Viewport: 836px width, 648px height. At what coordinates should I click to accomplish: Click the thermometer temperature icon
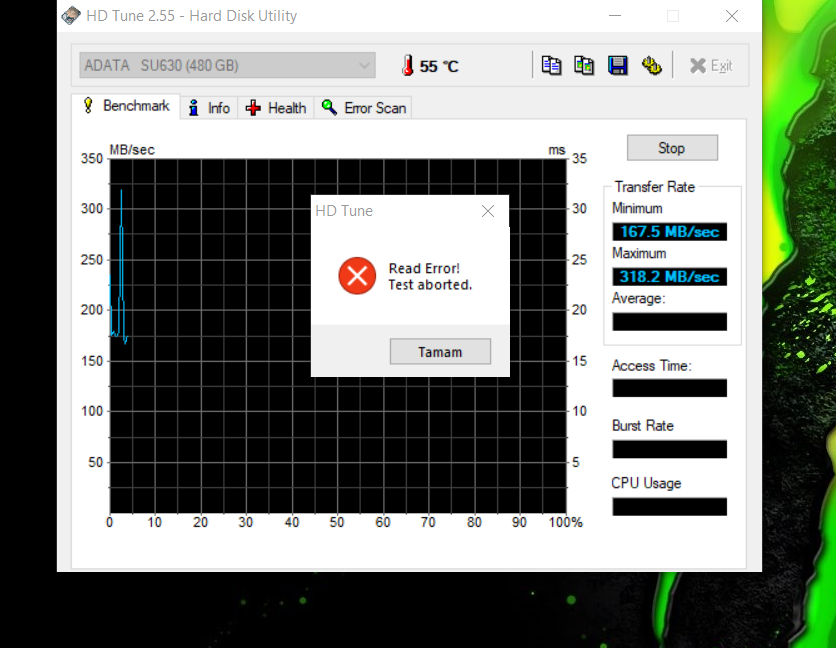(407, 66)
